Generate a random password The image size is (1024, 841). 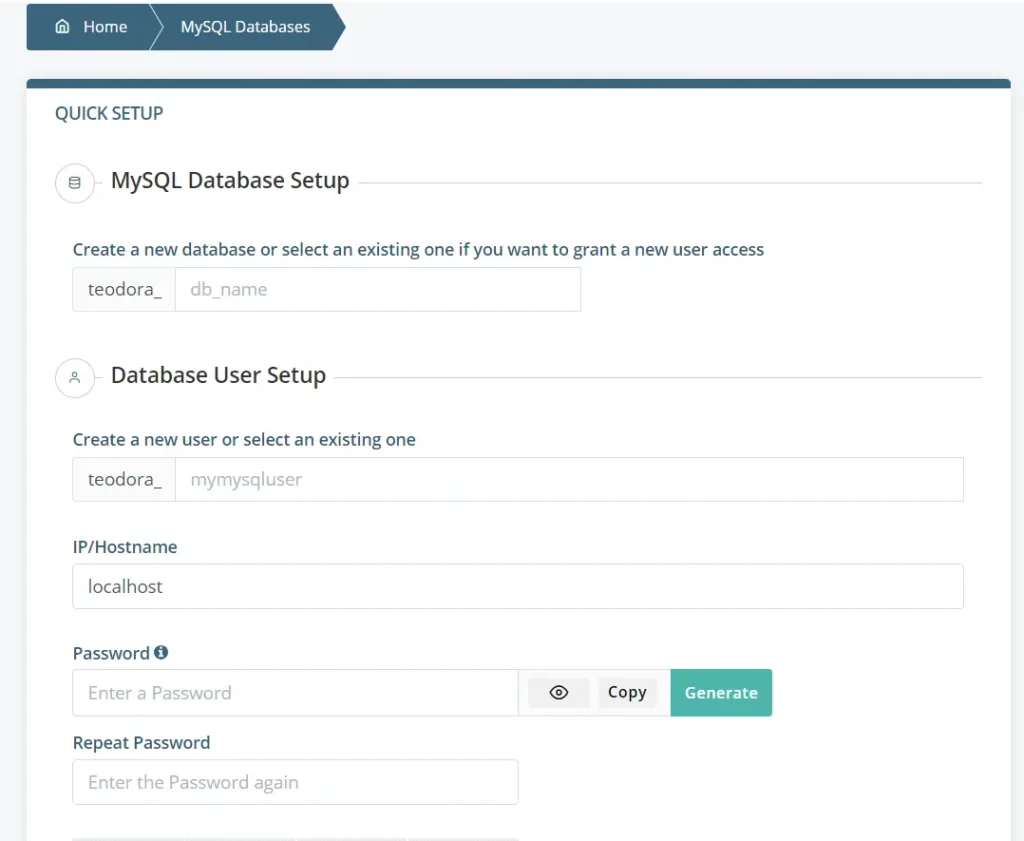click(721, 692)
